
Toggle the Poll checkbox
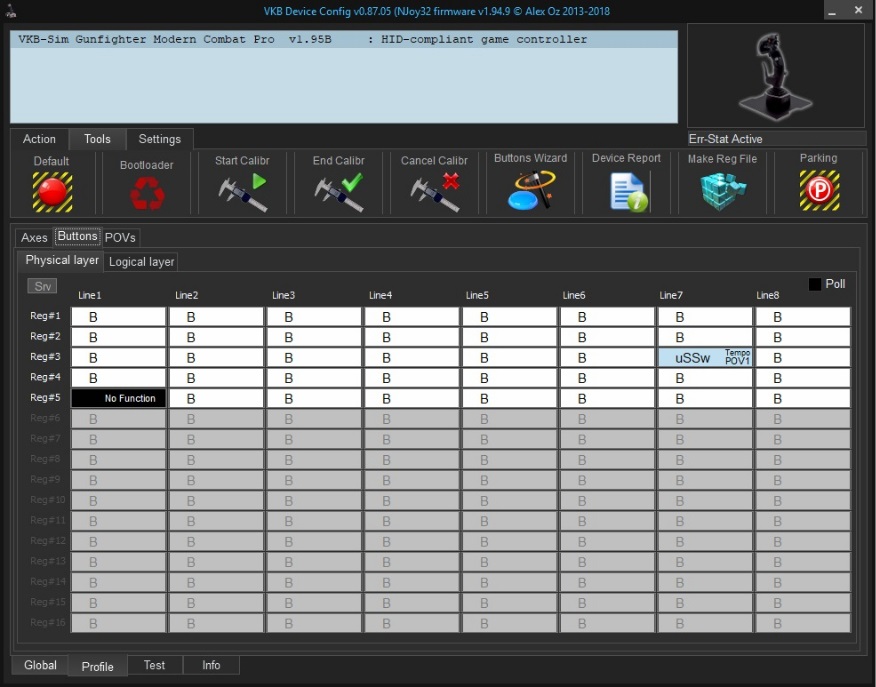[x=815, y=284]
